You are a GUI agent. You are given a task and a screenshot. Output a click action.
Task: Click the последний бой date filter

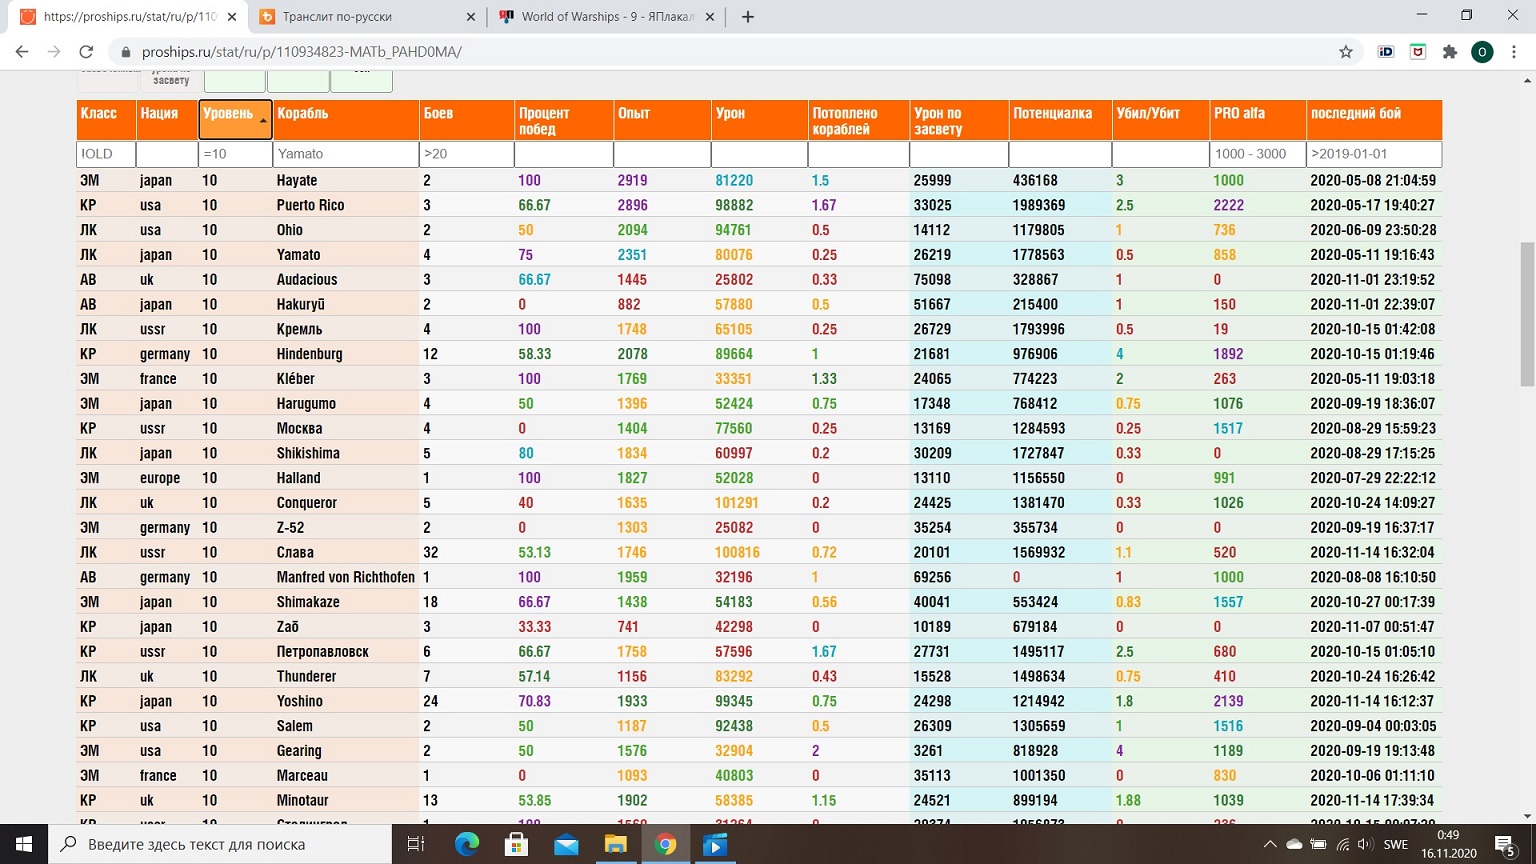point(1374,154)
